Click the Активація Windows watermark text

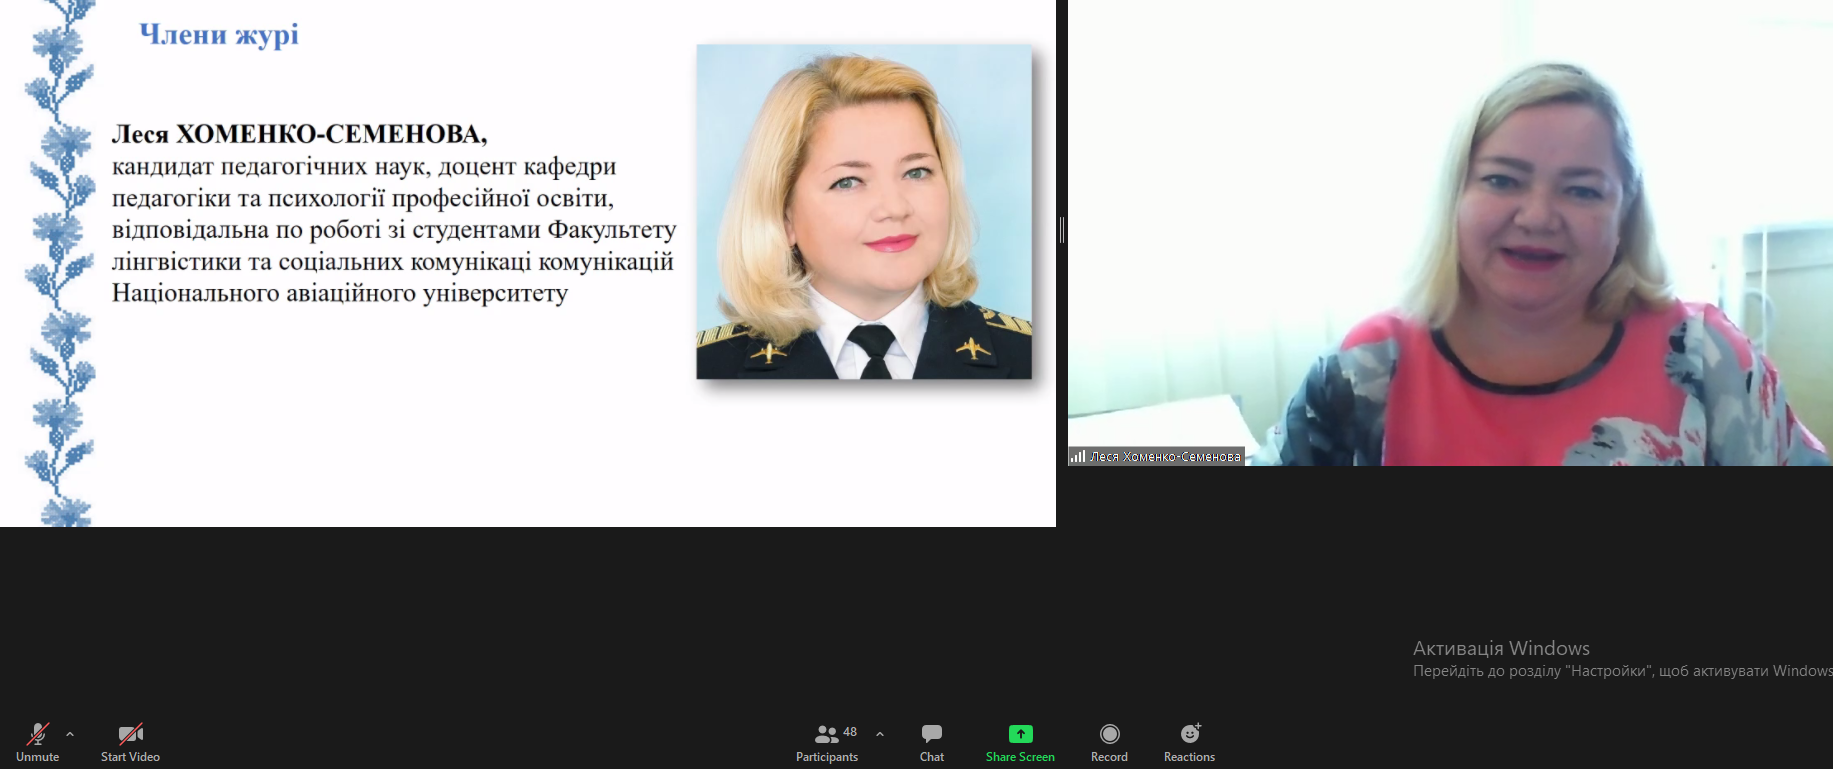click(1501, 648)
